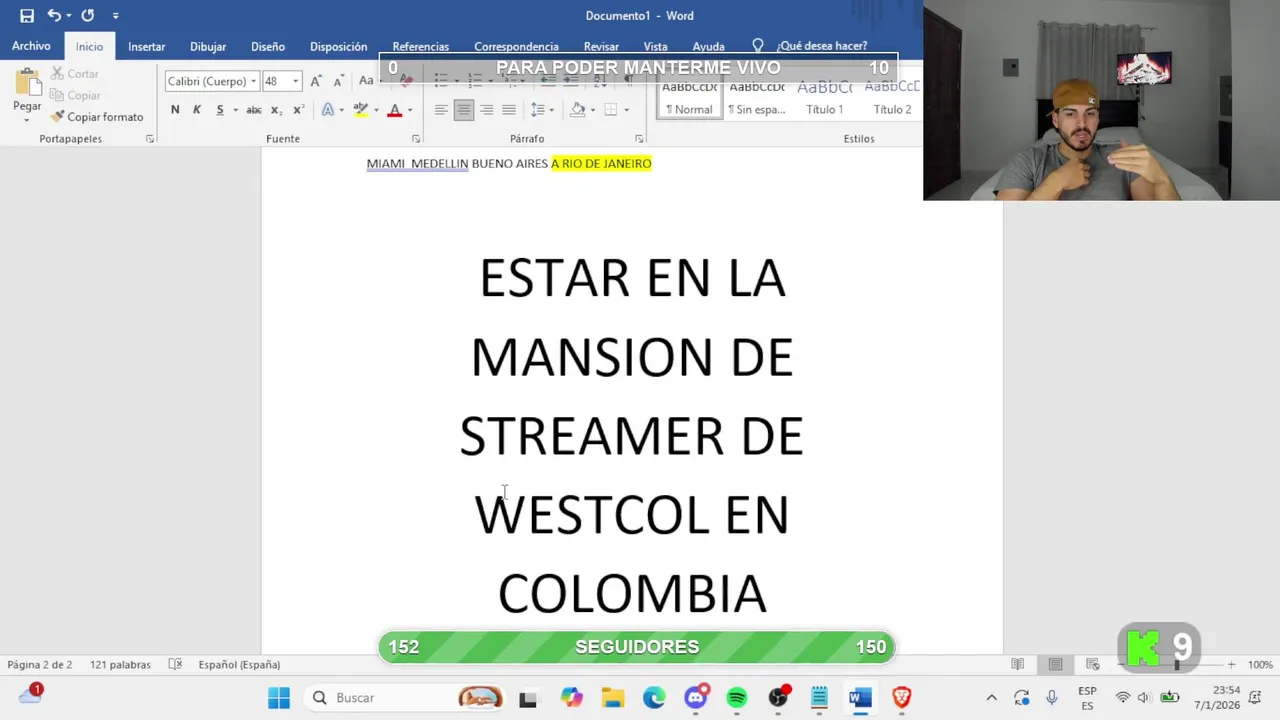Toggle italic K formatting
Screen dimensions: 1280x720
(197, 110)
